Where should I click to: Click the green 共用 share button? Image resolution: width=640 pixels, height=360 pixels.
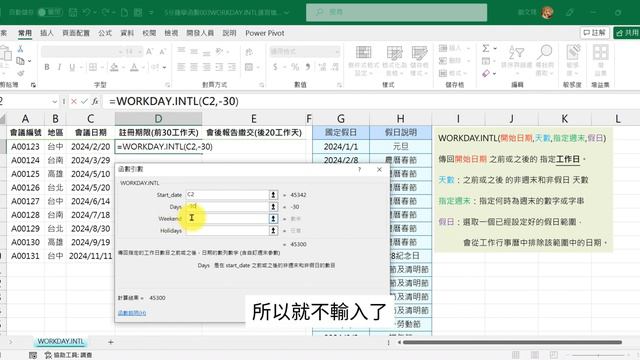pyautogui.click(x=627, y=33)
